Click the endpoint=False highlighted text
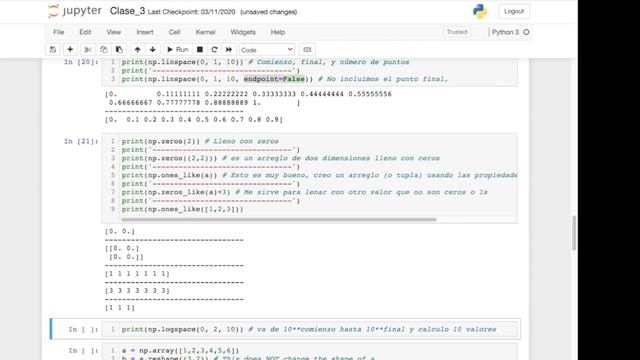The height and width of the screenshot is (360, 640). (x=274, y=79)
